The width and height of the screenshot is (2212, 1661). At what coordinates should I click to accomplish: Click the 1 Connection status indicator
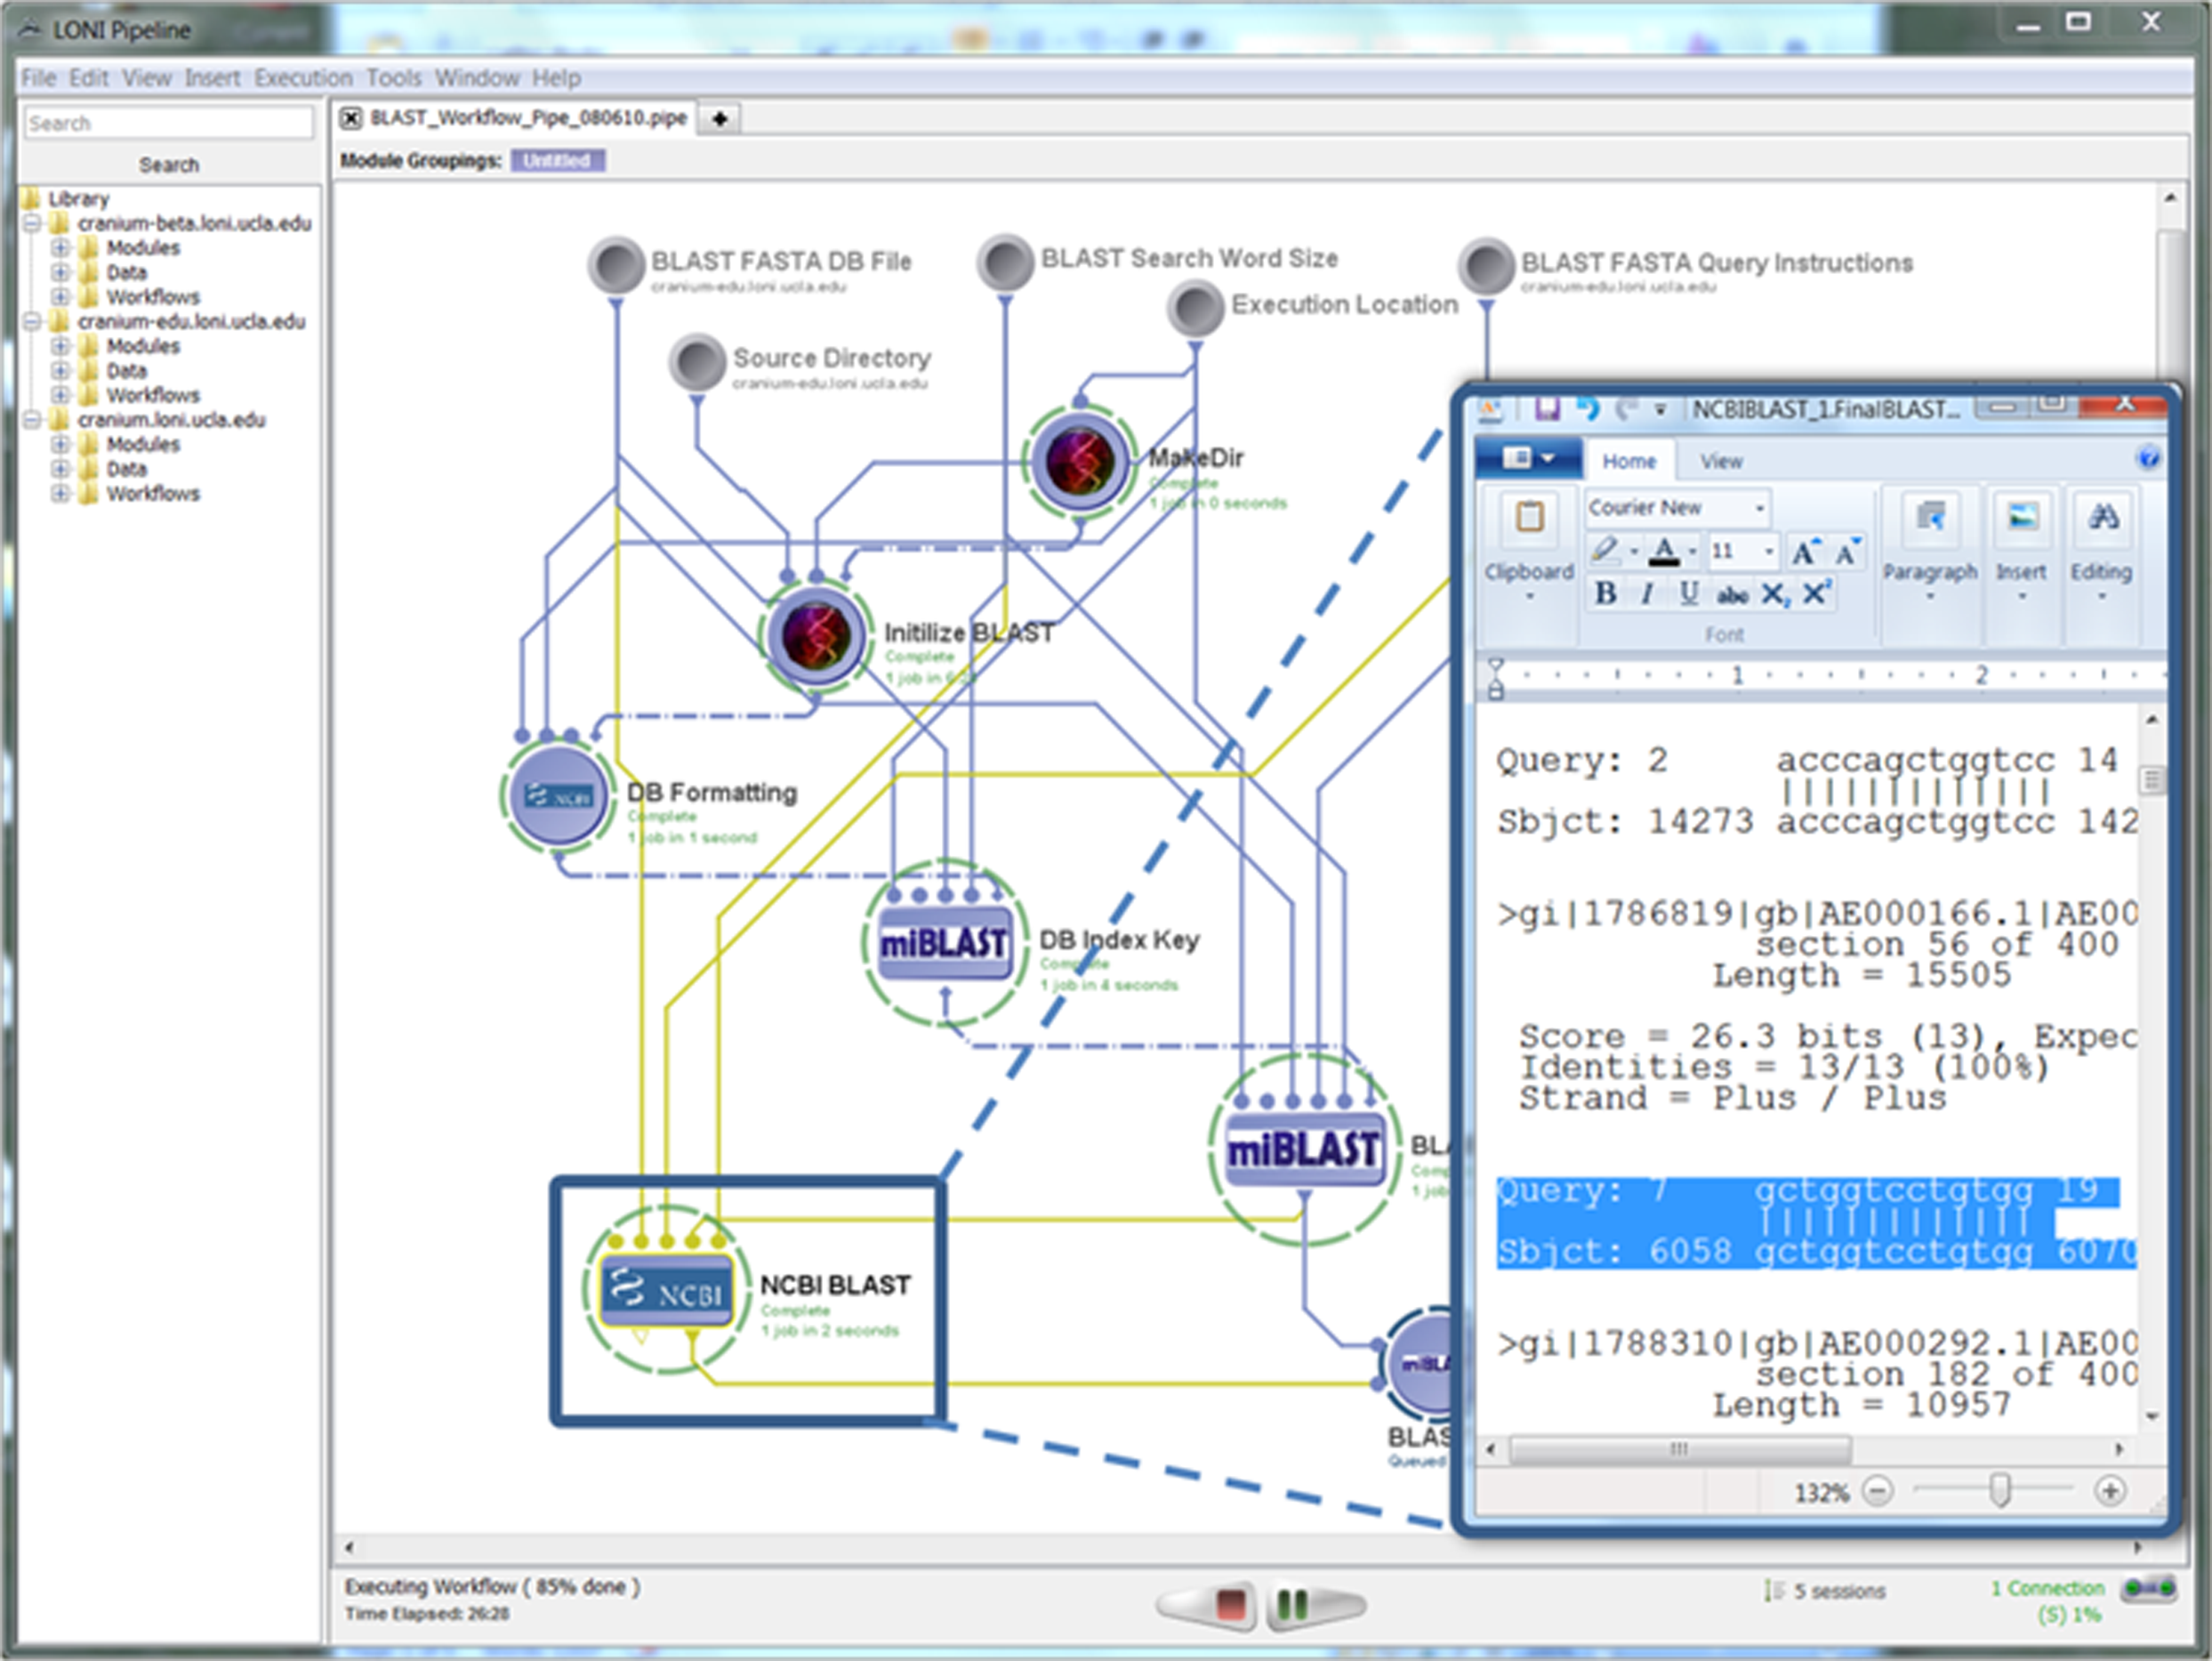(x=2047, y=1588)
